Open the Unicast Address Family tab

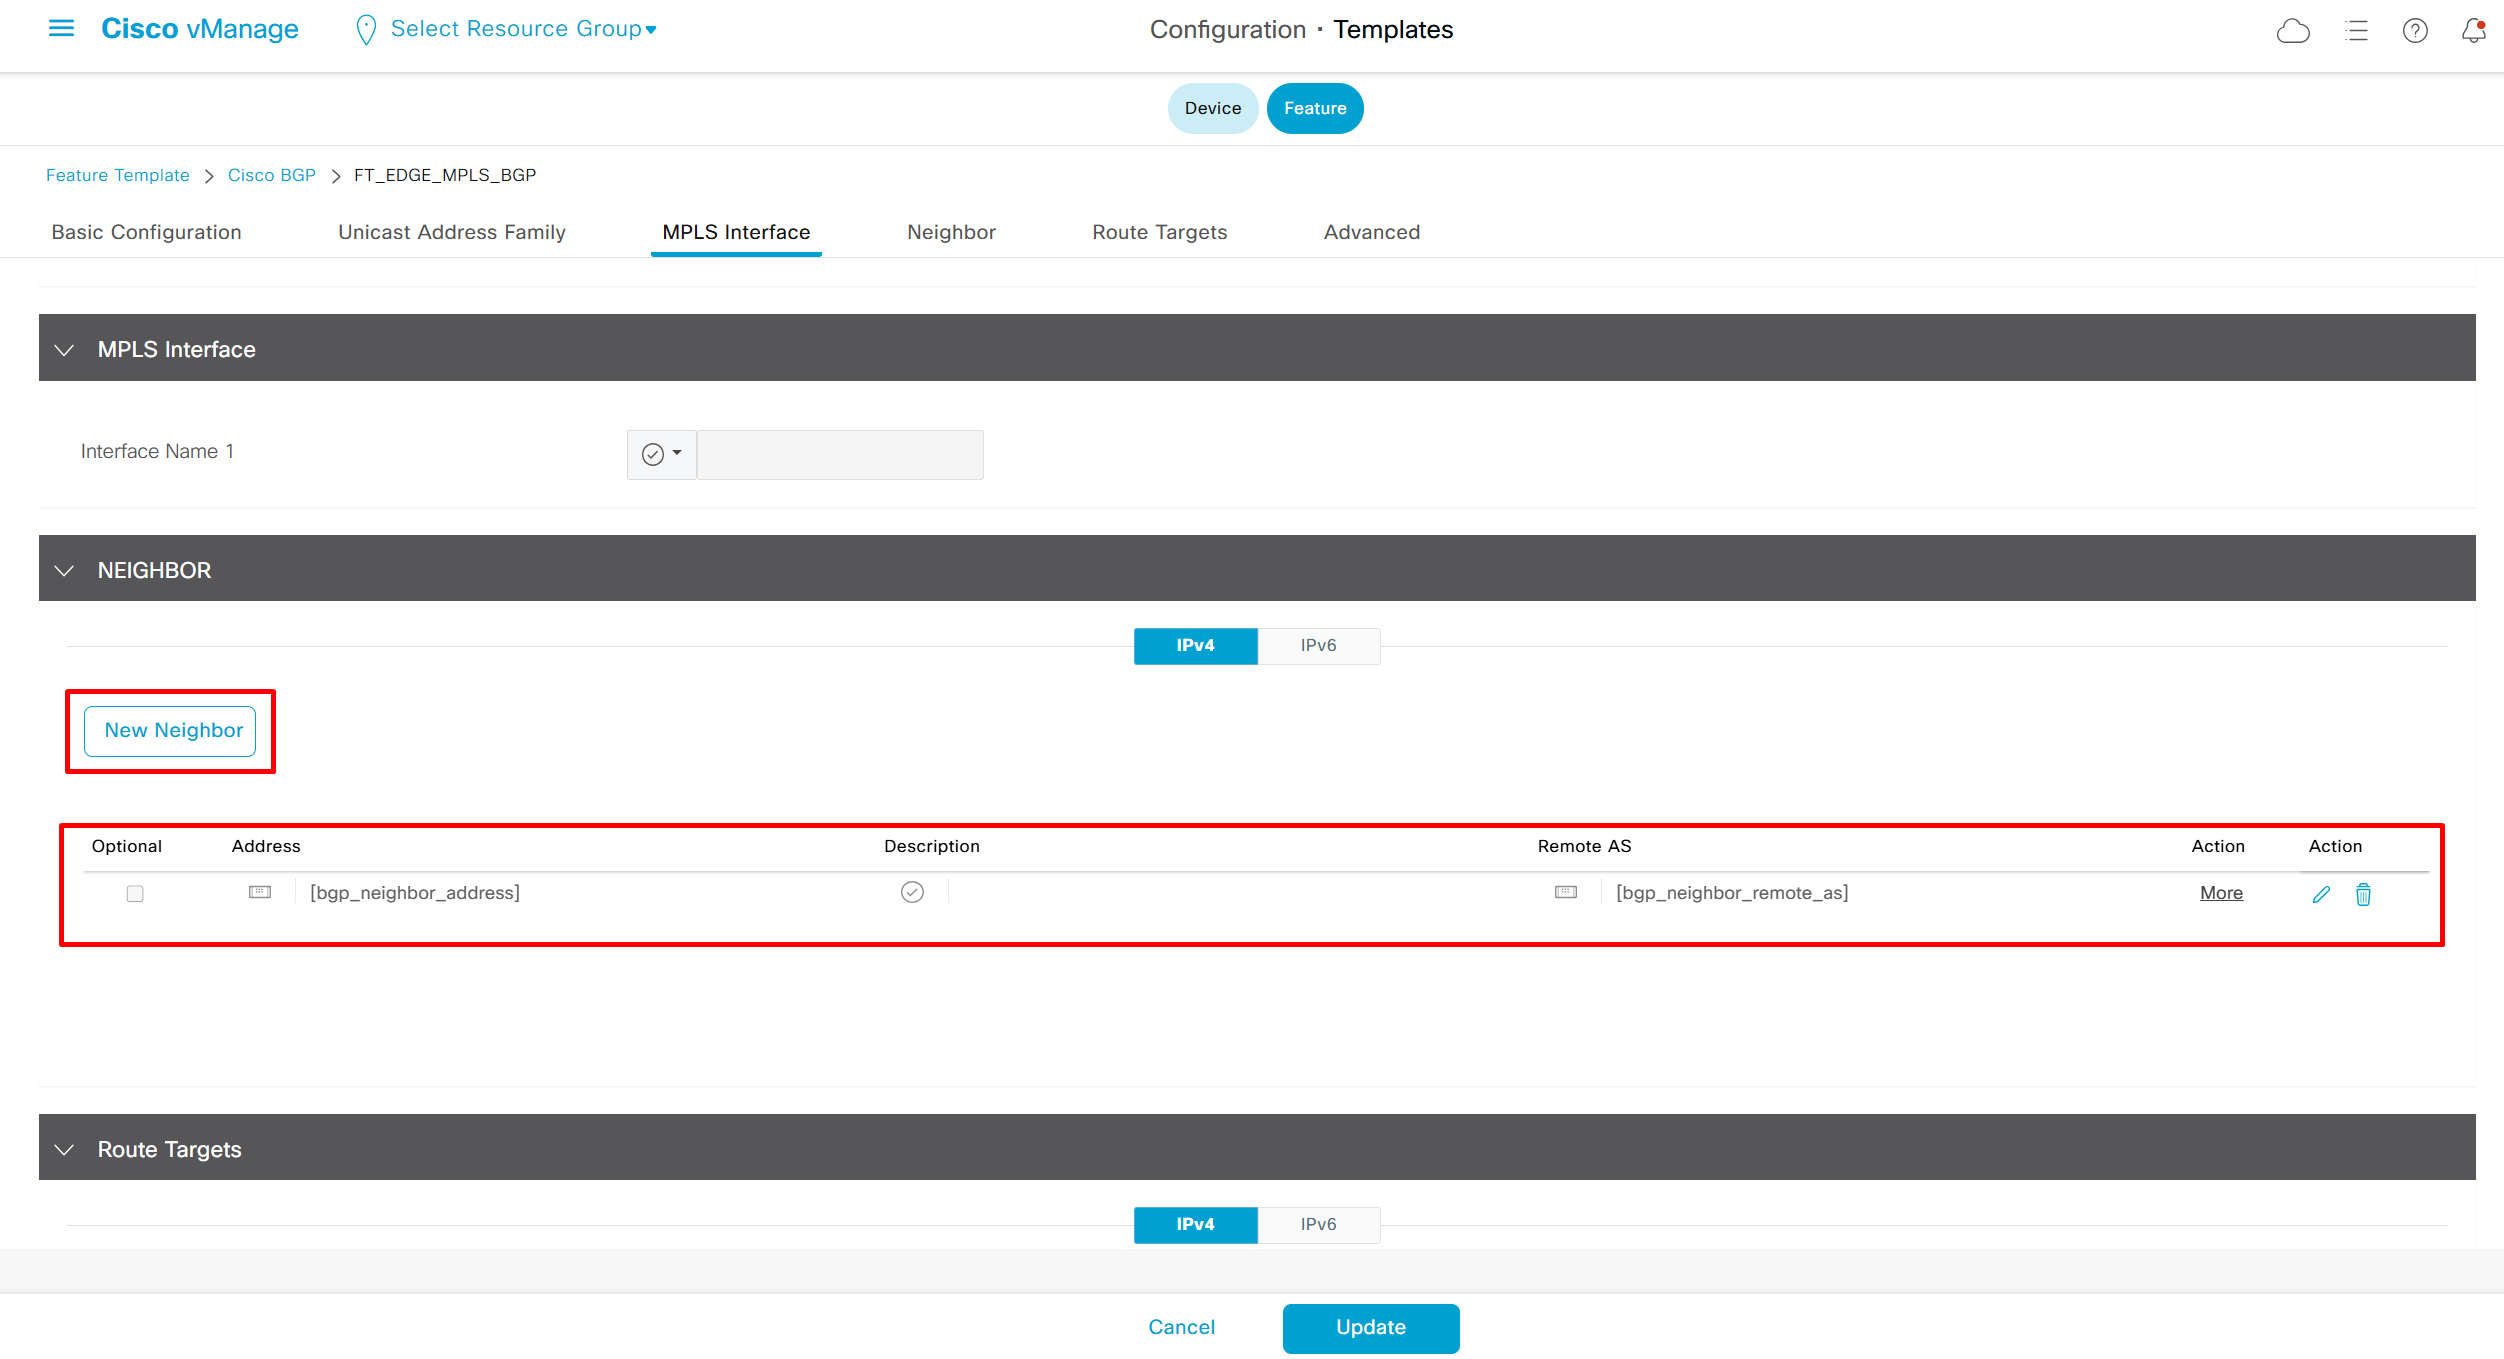coord(451,232)
